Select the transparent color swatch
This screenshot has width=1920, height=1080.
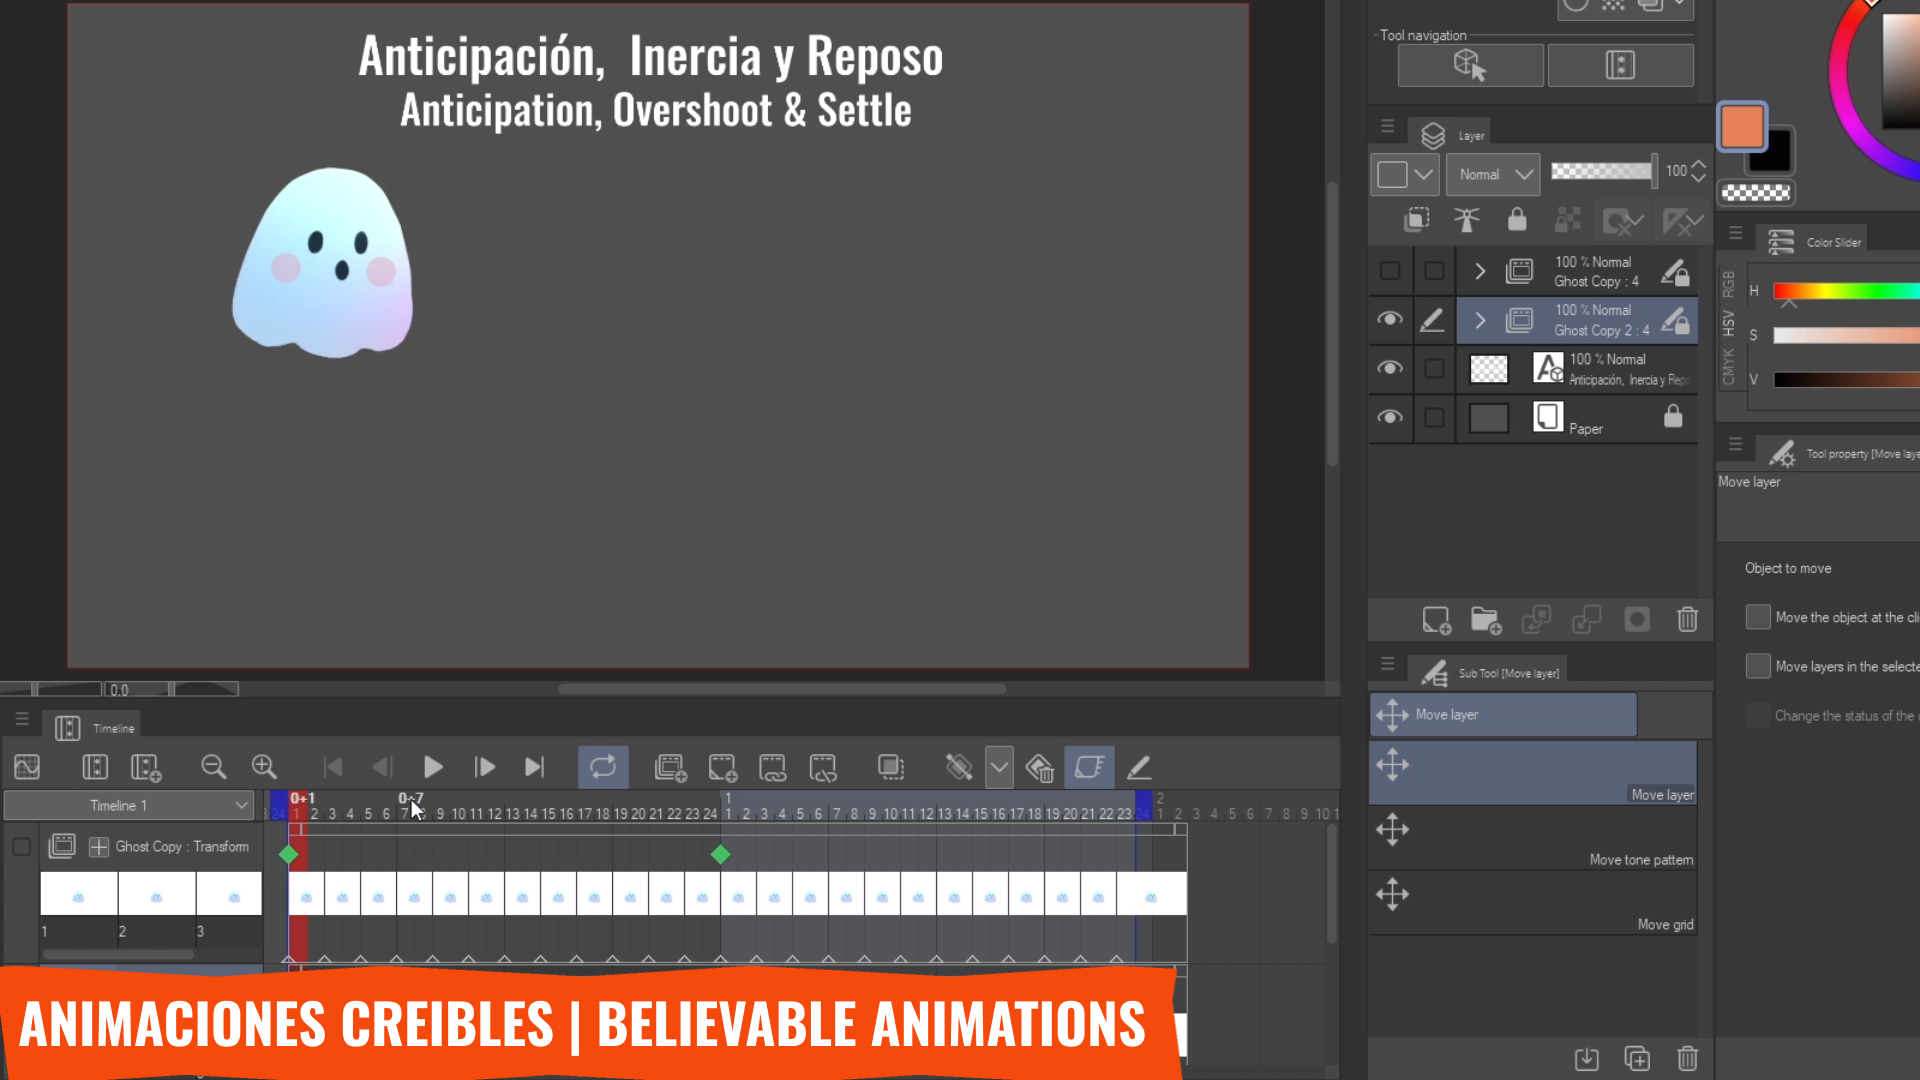click(1757, 193)
